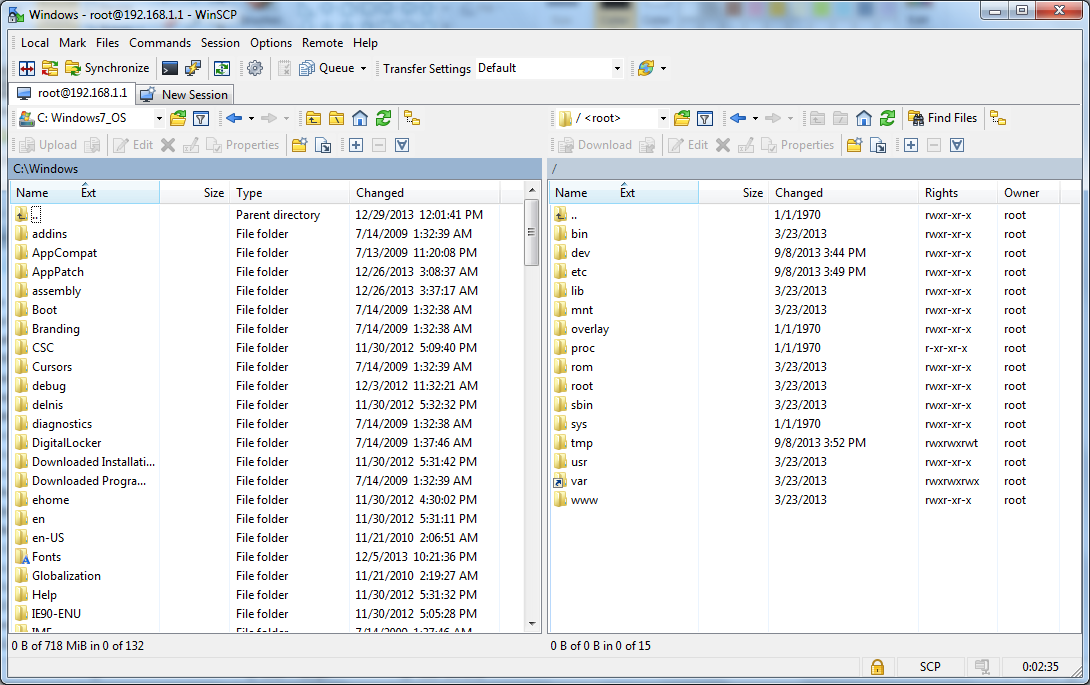Expand the arrow next to the globe icon
This screenshot has width=1090, height=685.
coord(663,68)
